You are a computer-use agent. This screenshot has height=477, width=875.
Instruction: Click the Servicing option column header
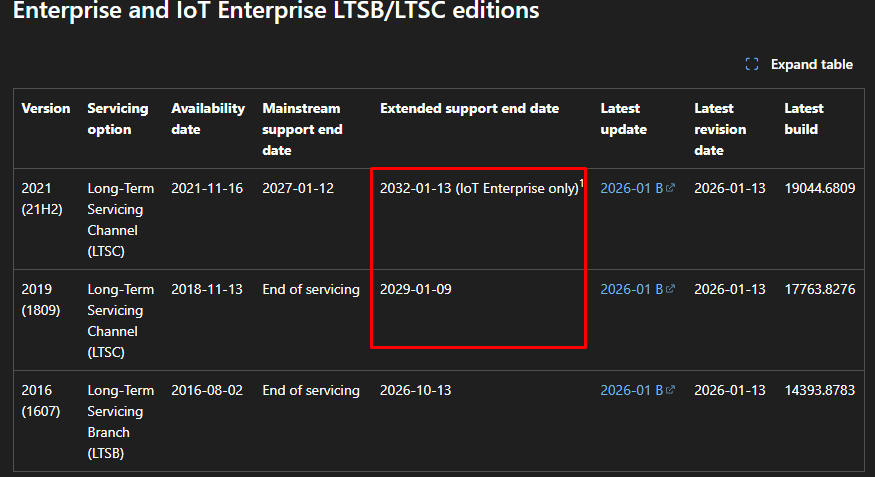coord(118,119)
